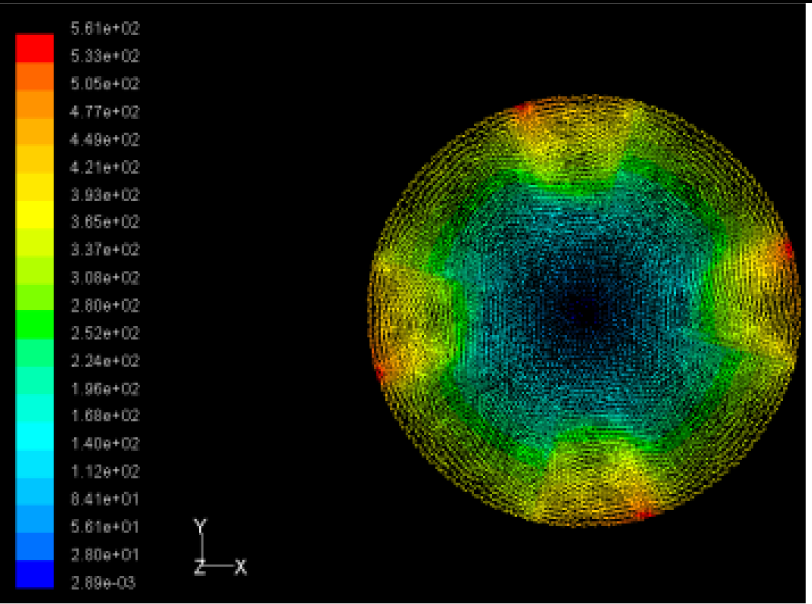The image size is (812, 604).
Task: Click the Z axis label on the triad
Action: pos(199,567)
